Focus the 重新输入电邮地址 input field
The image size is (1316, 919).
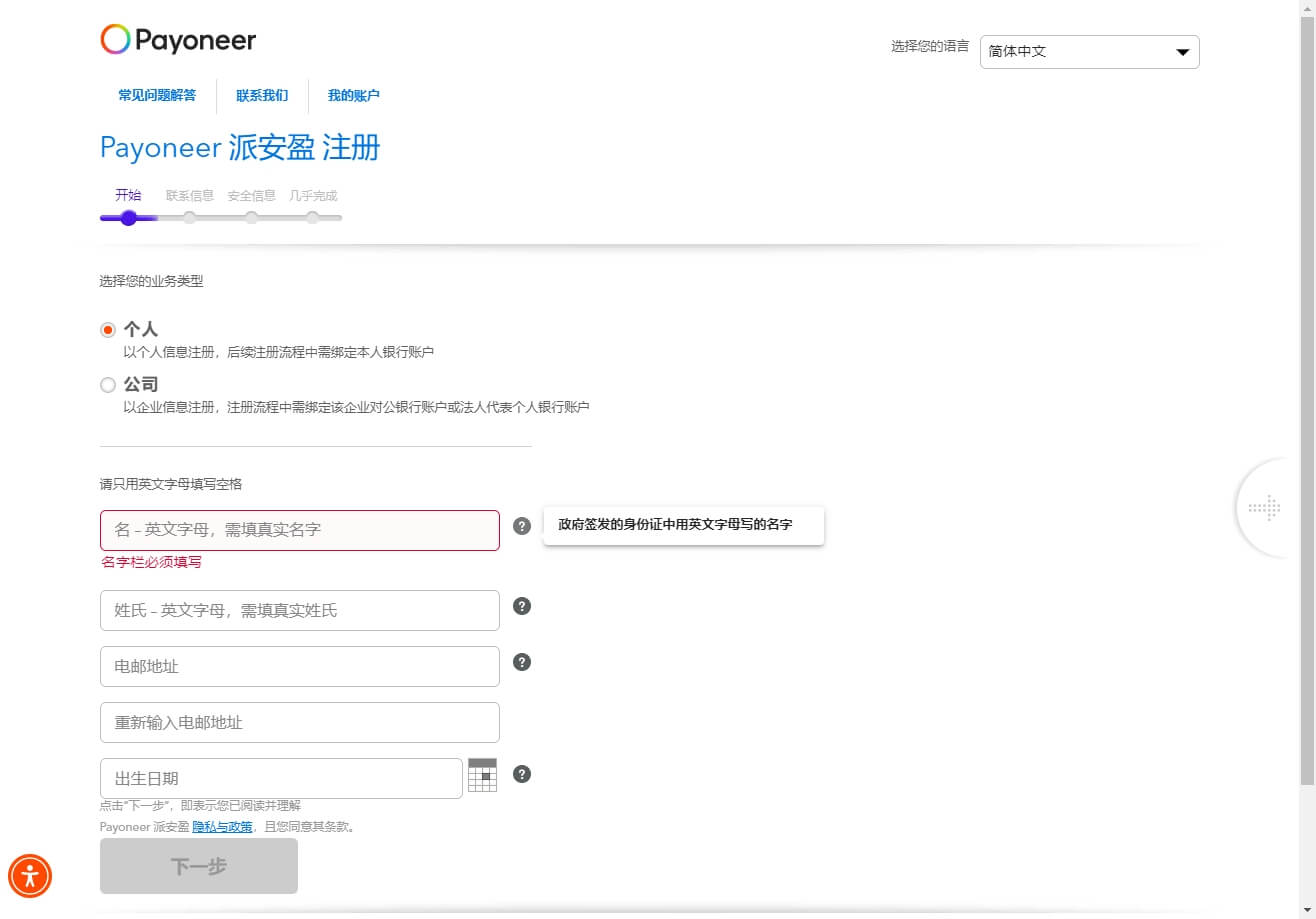point(300,722)
